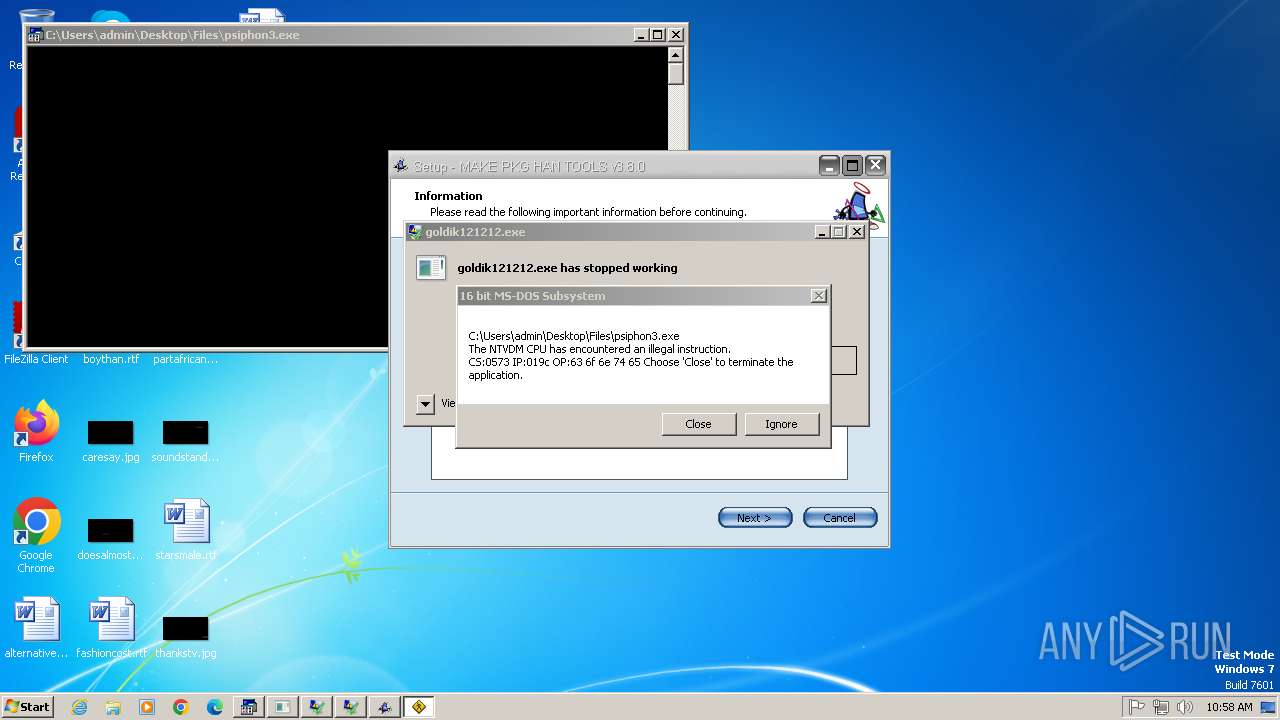Launch Microsoft Edge from the taskbar

point(215,707)
